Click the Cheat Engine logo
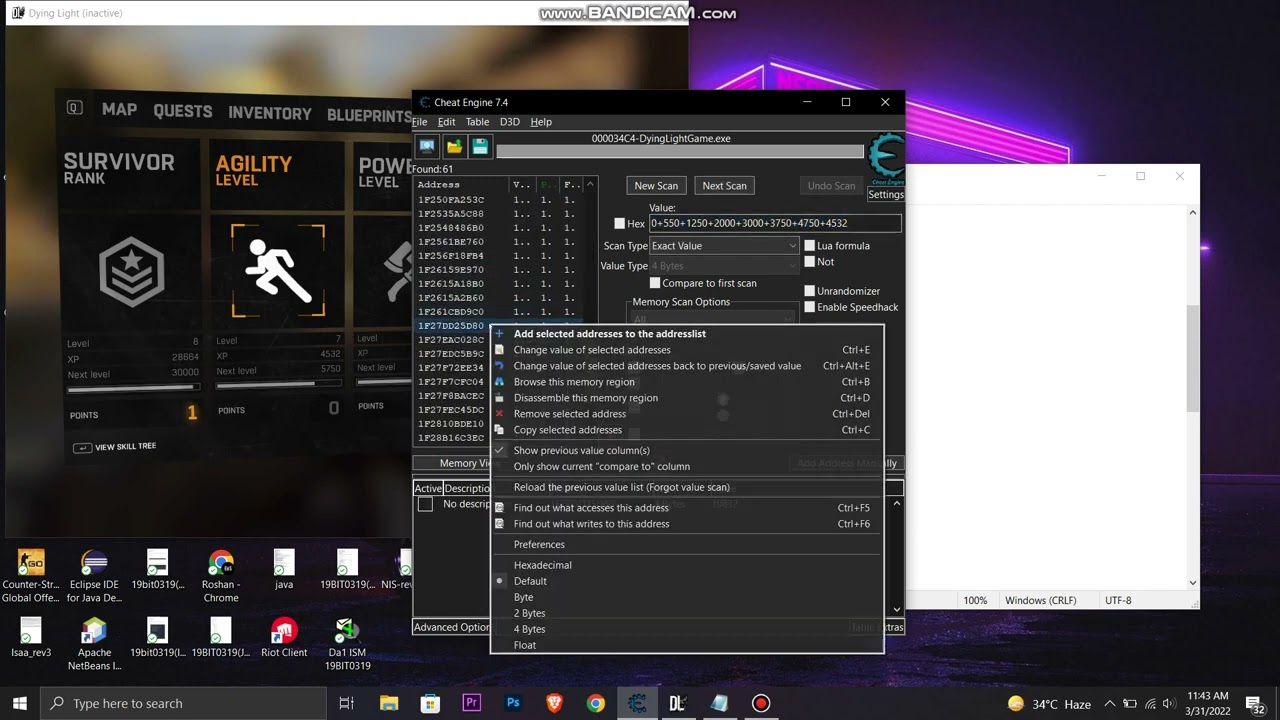The image size is (1280, 720). click(x=885, y=160)
